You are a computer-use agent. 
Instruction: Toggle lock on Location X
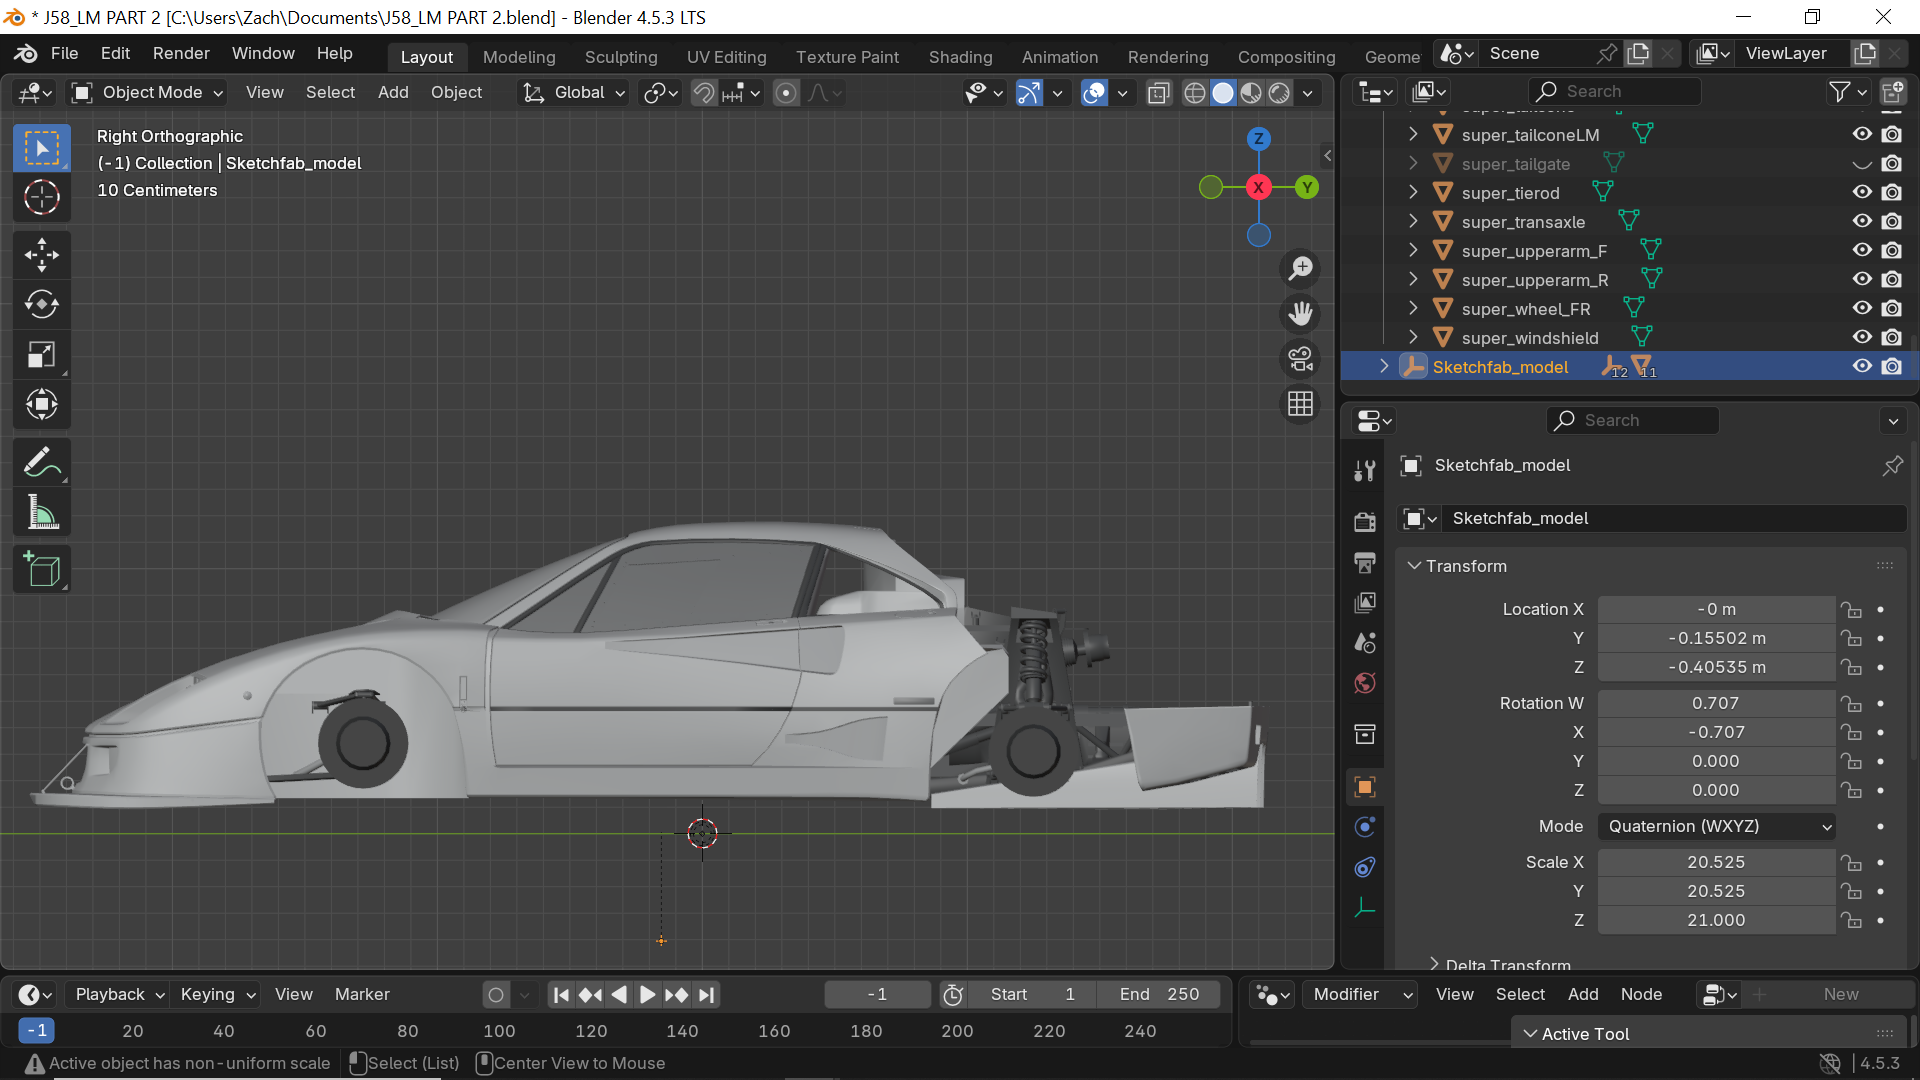(1852, 610)
